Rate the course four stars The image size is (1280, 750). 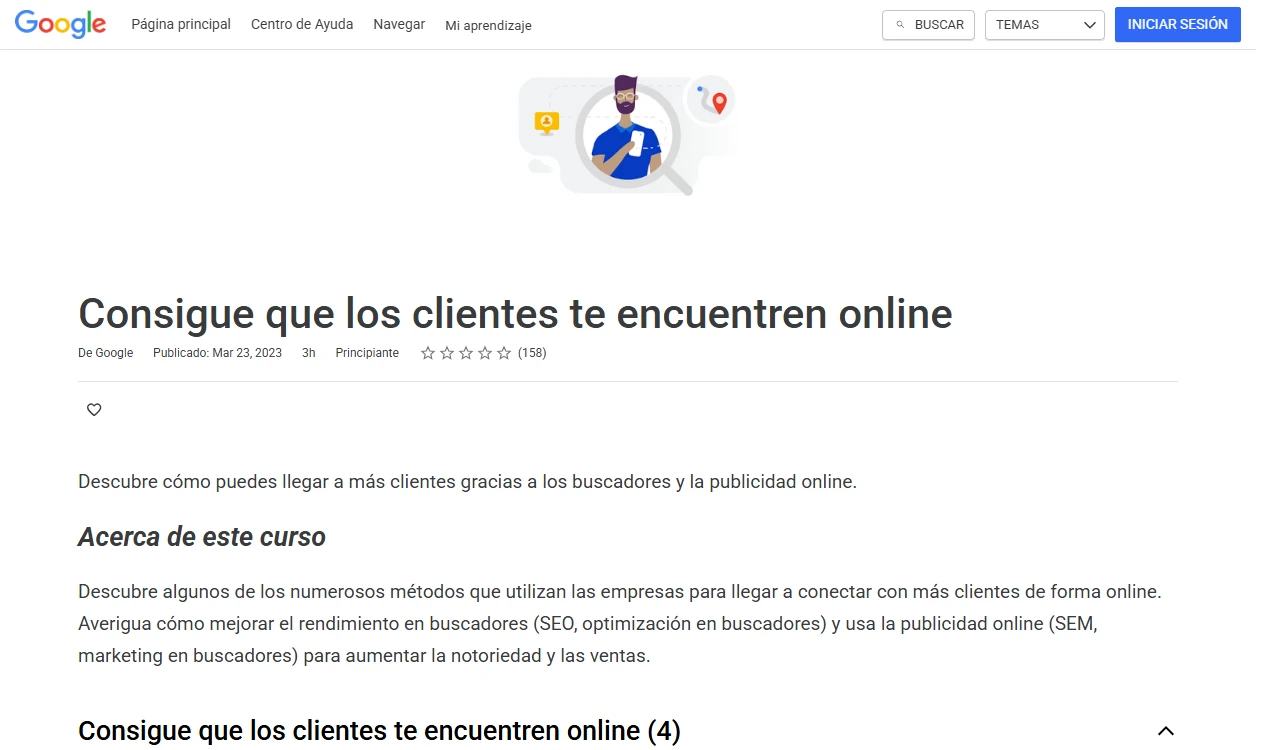[485, 353]
